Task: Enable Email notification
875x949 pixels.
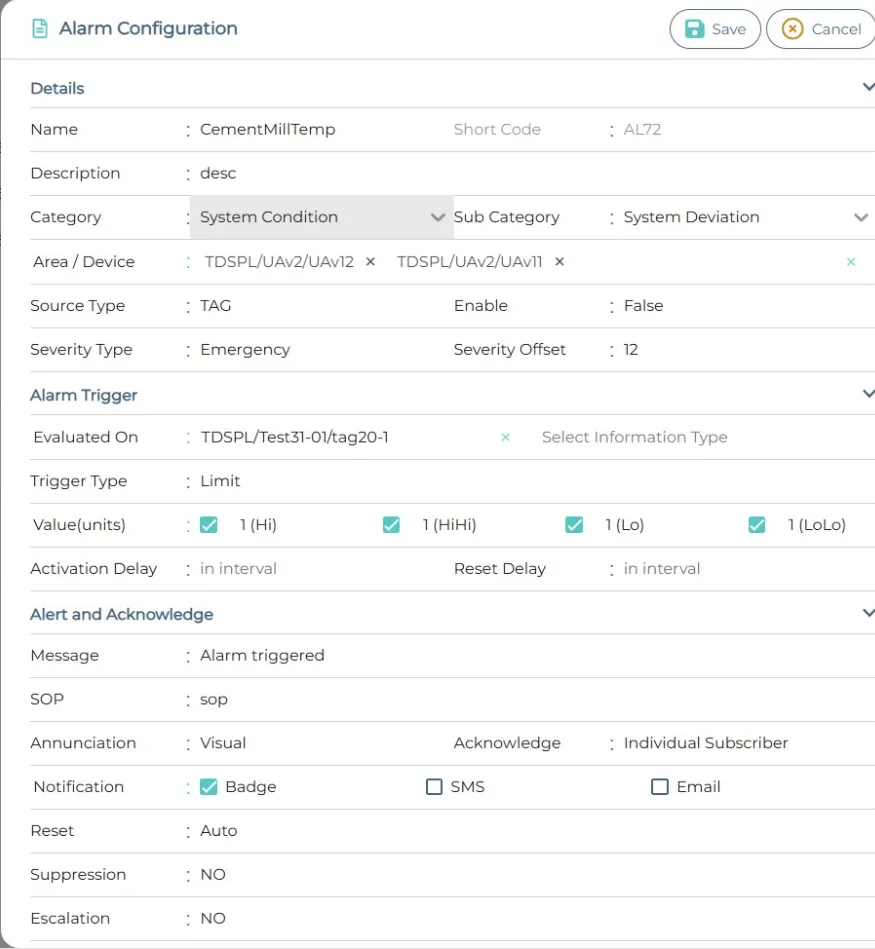Action: [660, 787]
